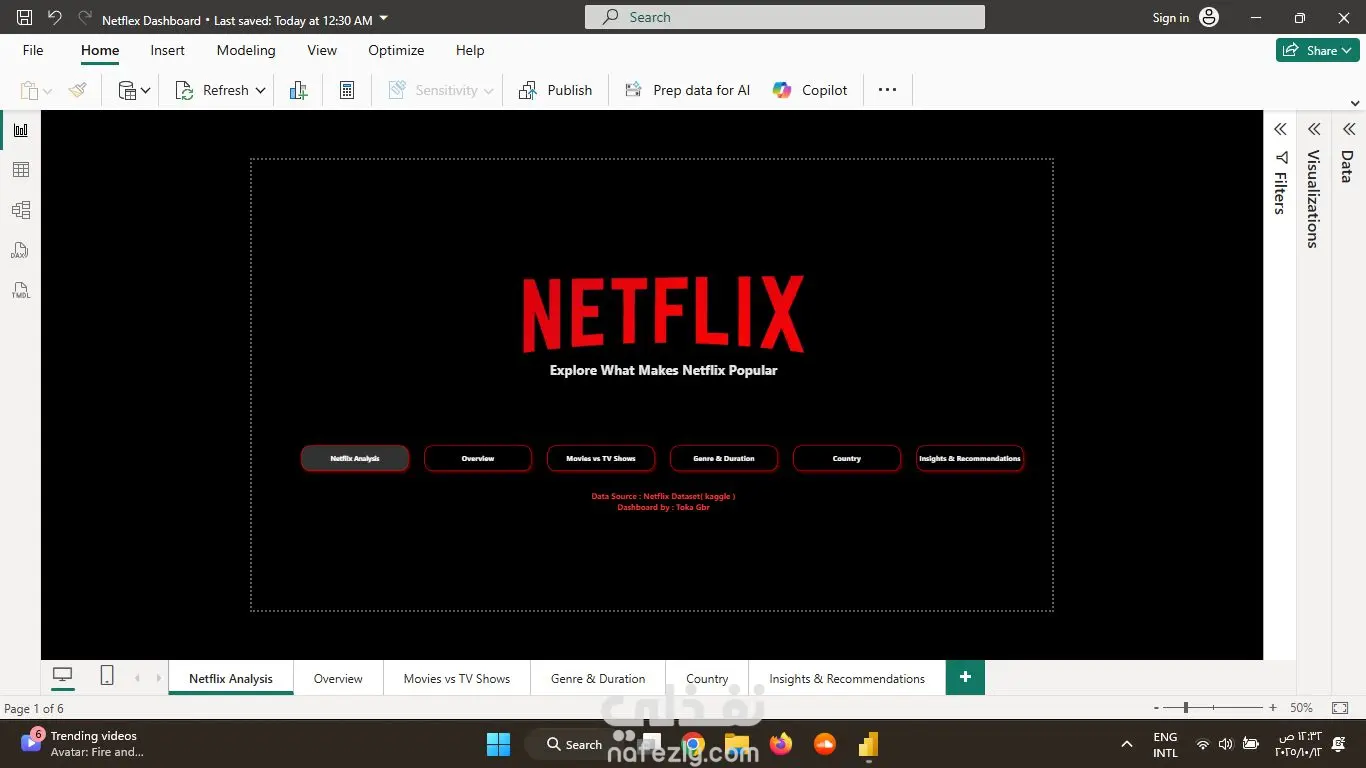
Task: Select the 'Data Source : Netflix Dataset' text
Action: (x=663, y=496)
